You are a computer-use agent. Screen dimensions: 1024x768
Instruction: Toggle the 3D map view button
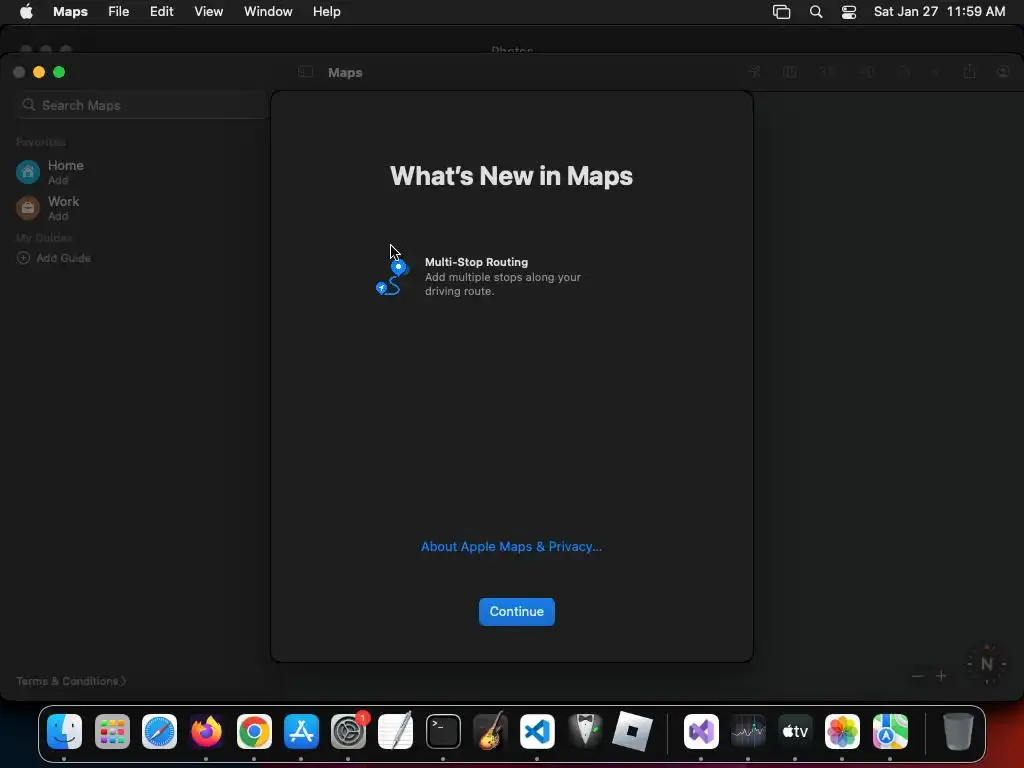[x=827, y=72]
